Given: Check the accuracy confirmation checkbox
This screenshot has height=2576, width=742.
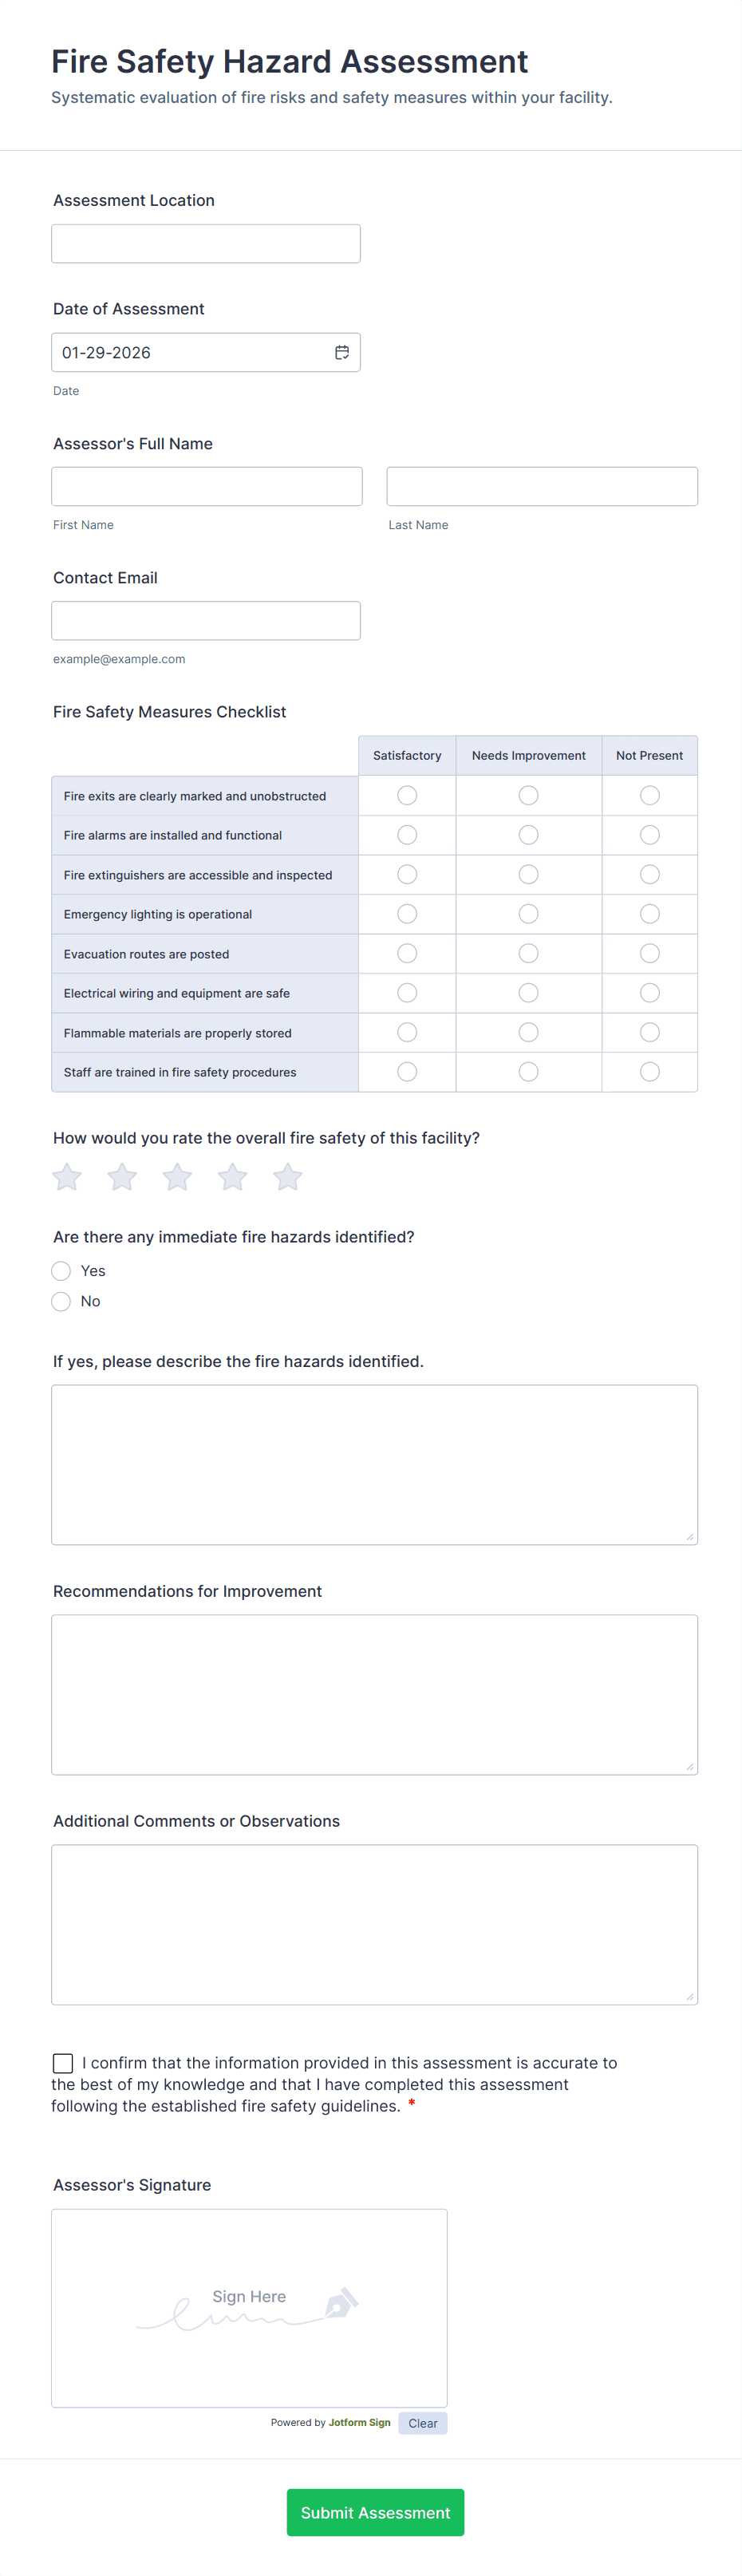Looking at the screenshot, I should [62, 2062].
